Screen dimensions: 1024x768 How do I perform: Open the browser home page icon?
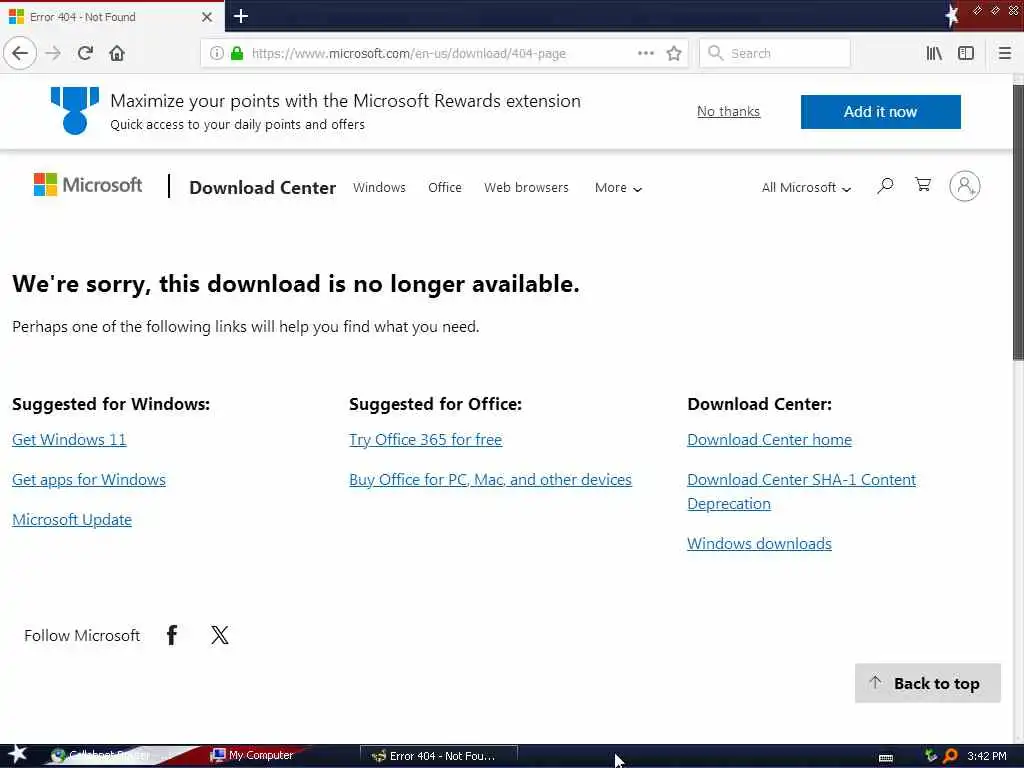point(117,53)
